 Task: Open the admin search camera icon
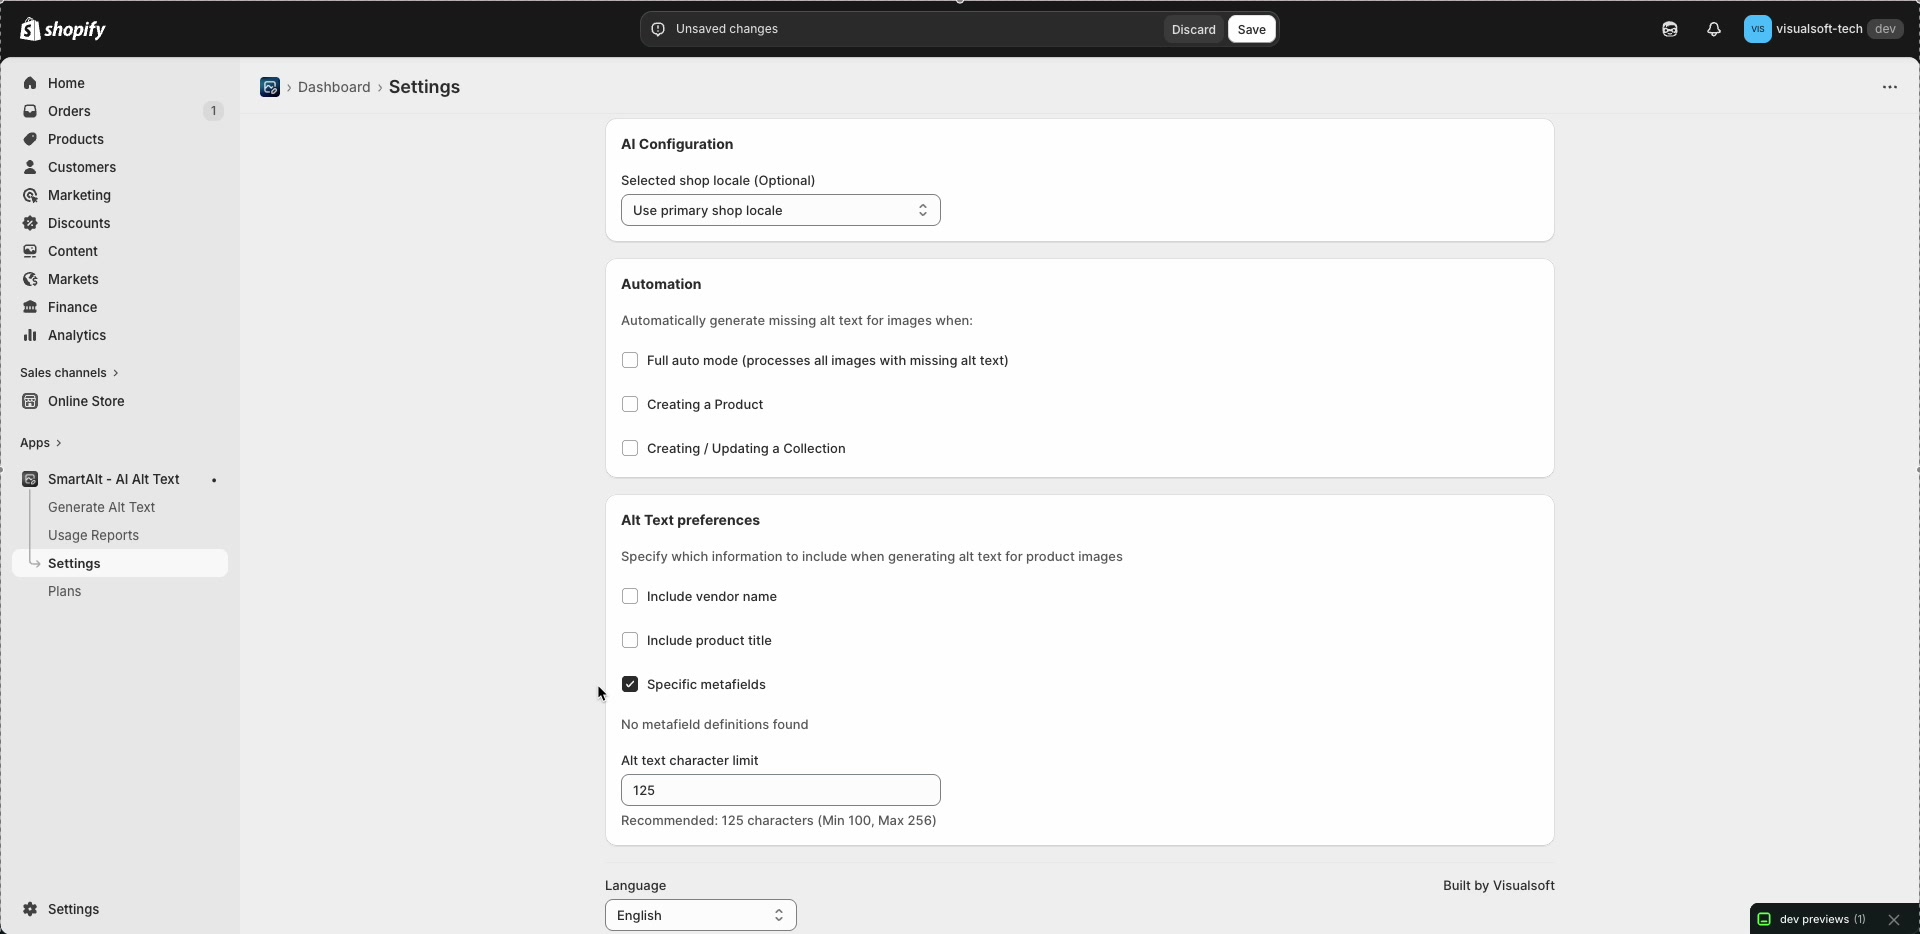tap(1669, 29)
